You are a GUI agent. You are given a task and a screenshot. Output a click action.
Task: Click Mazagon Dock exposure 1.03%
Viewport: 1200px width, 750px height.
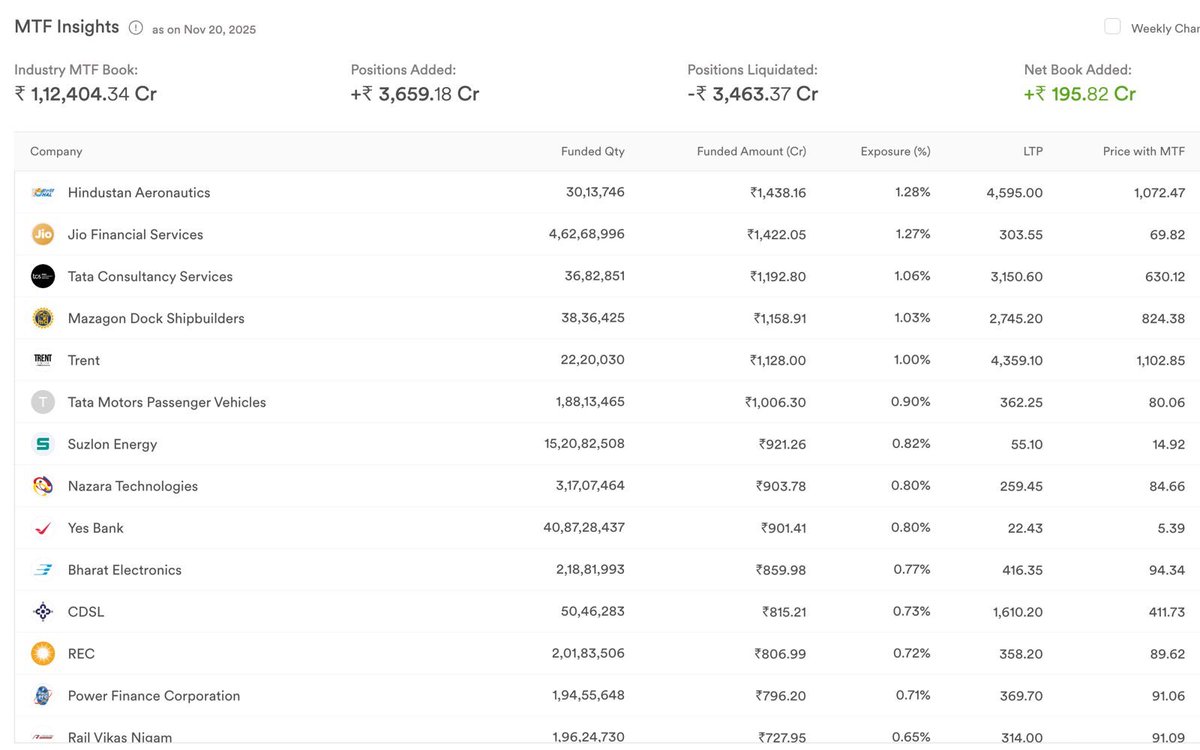pos(913,318)
